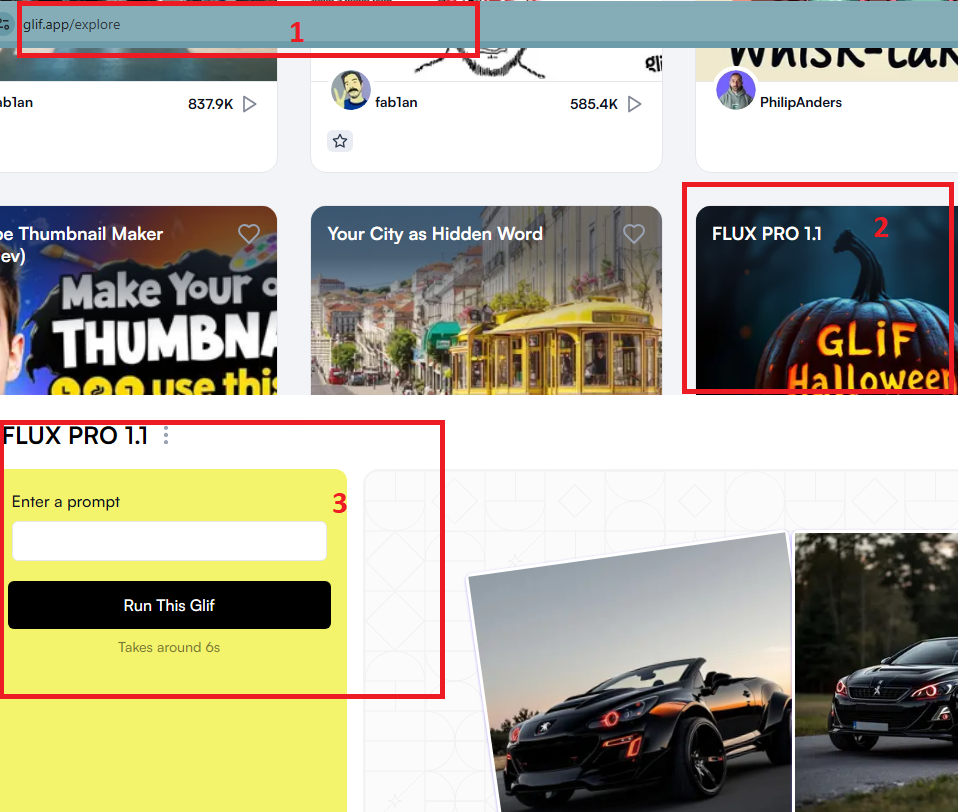Like the Thumbnail Maker card with heart
Image resolution: width=958 pixels, height=812 pixels.
248,234
